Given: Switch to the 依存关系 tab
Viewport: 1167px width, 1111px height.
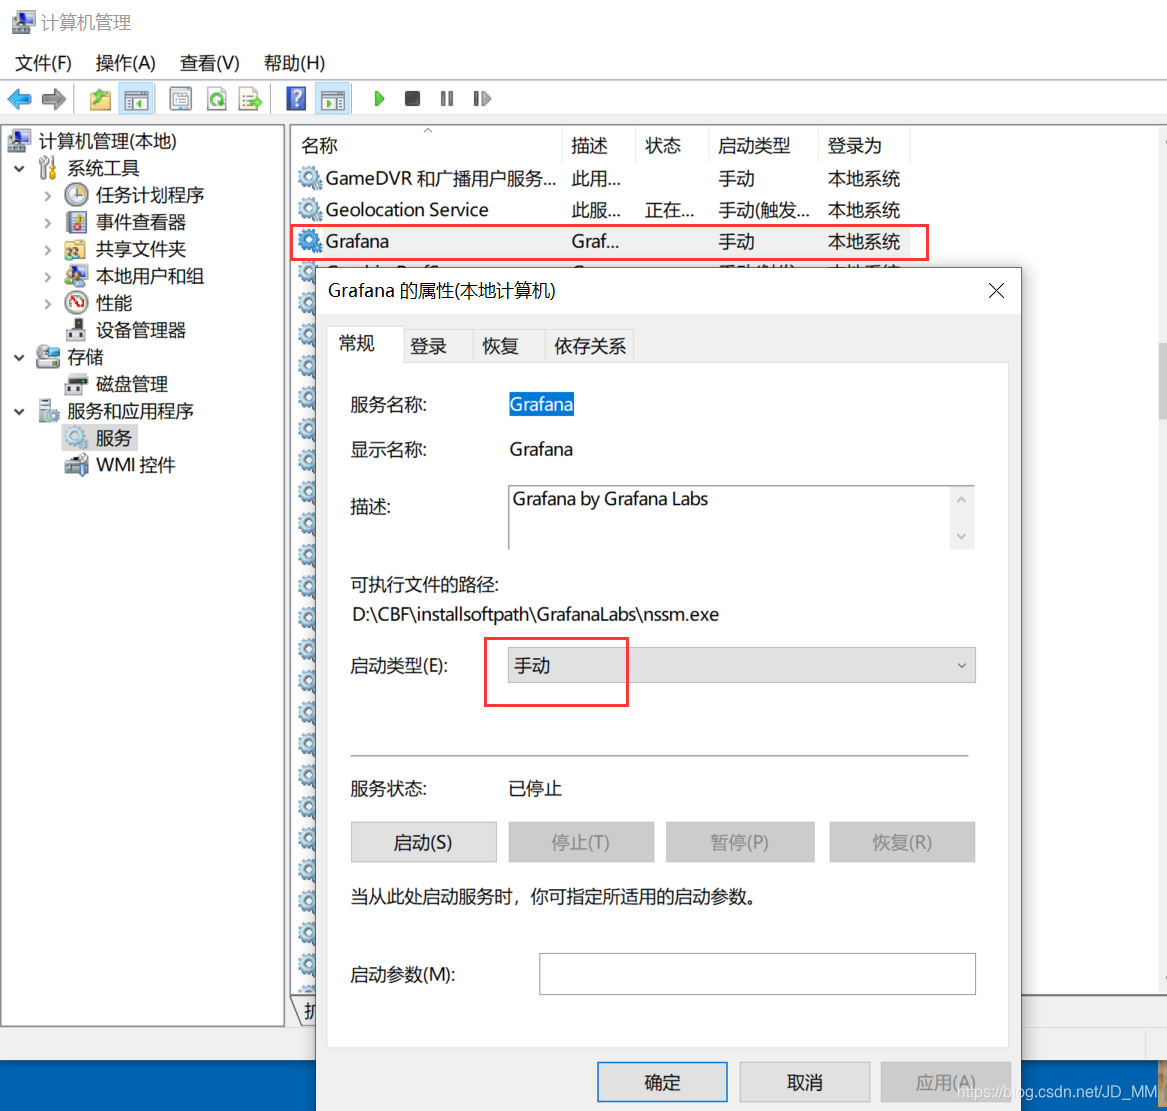Looking at the screenshot, I should click(x=589, y=346).
